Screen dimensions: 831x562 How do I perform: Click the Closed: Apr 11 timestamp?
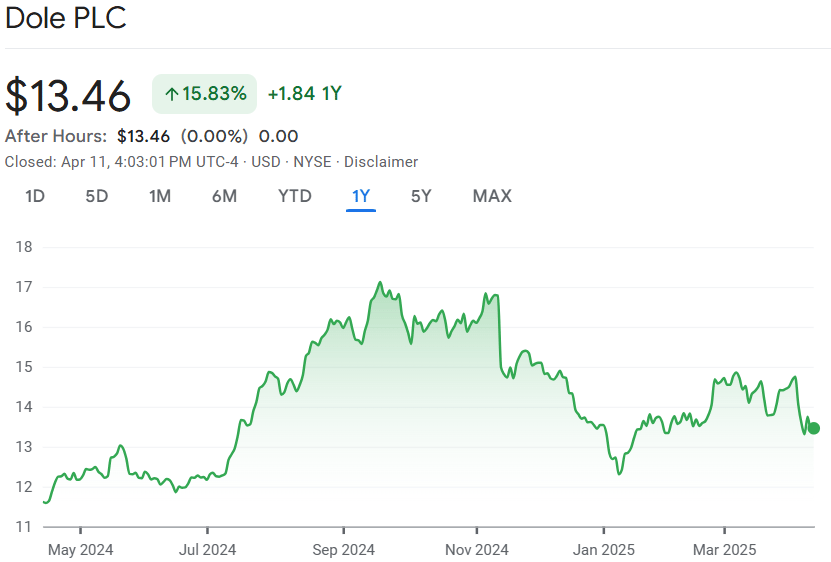(121, 162)
